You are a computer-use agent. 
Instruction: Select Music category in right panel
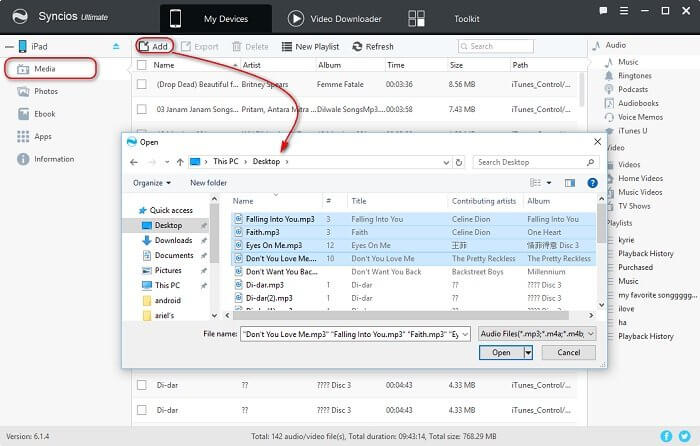click(628, 62)
